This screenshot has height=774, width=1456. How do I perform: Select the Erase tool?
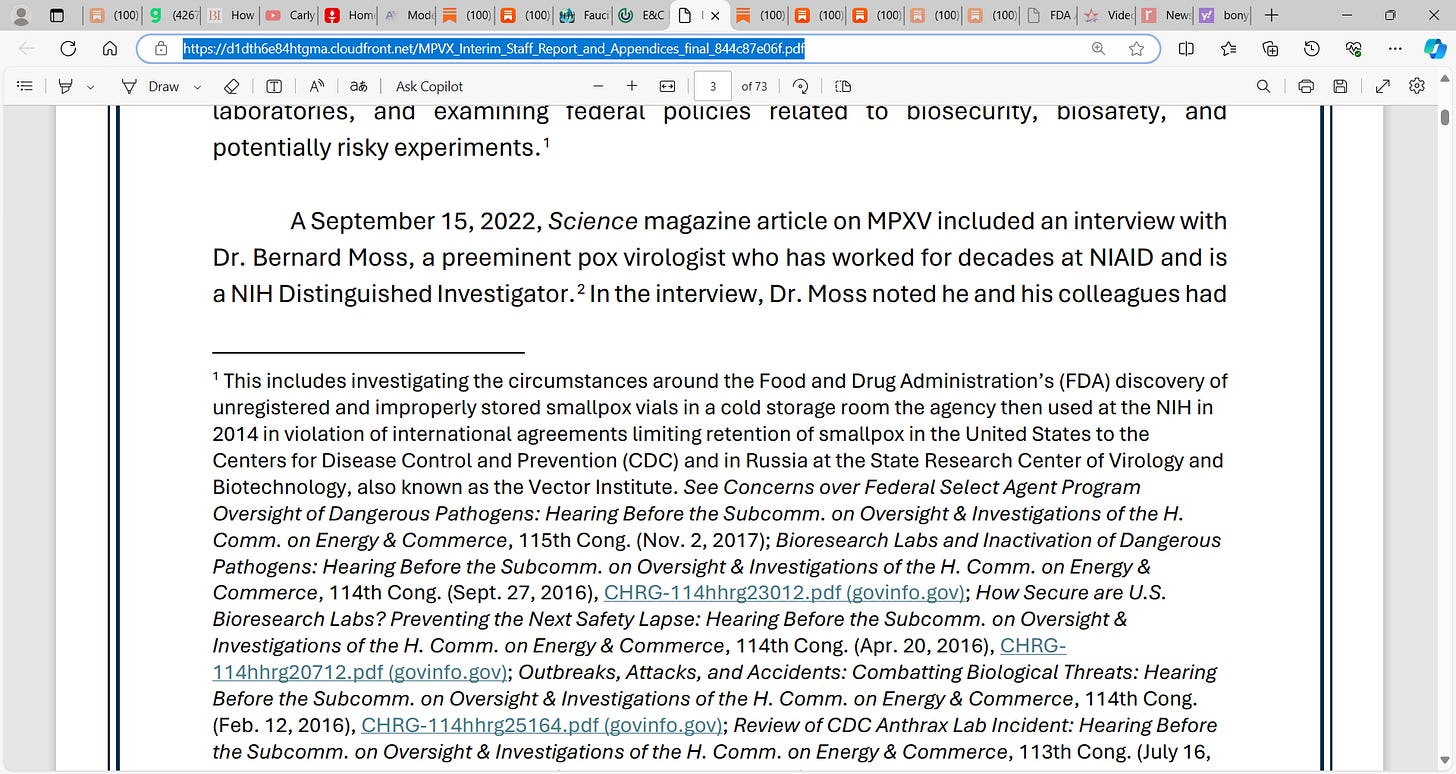coord(231,86)
